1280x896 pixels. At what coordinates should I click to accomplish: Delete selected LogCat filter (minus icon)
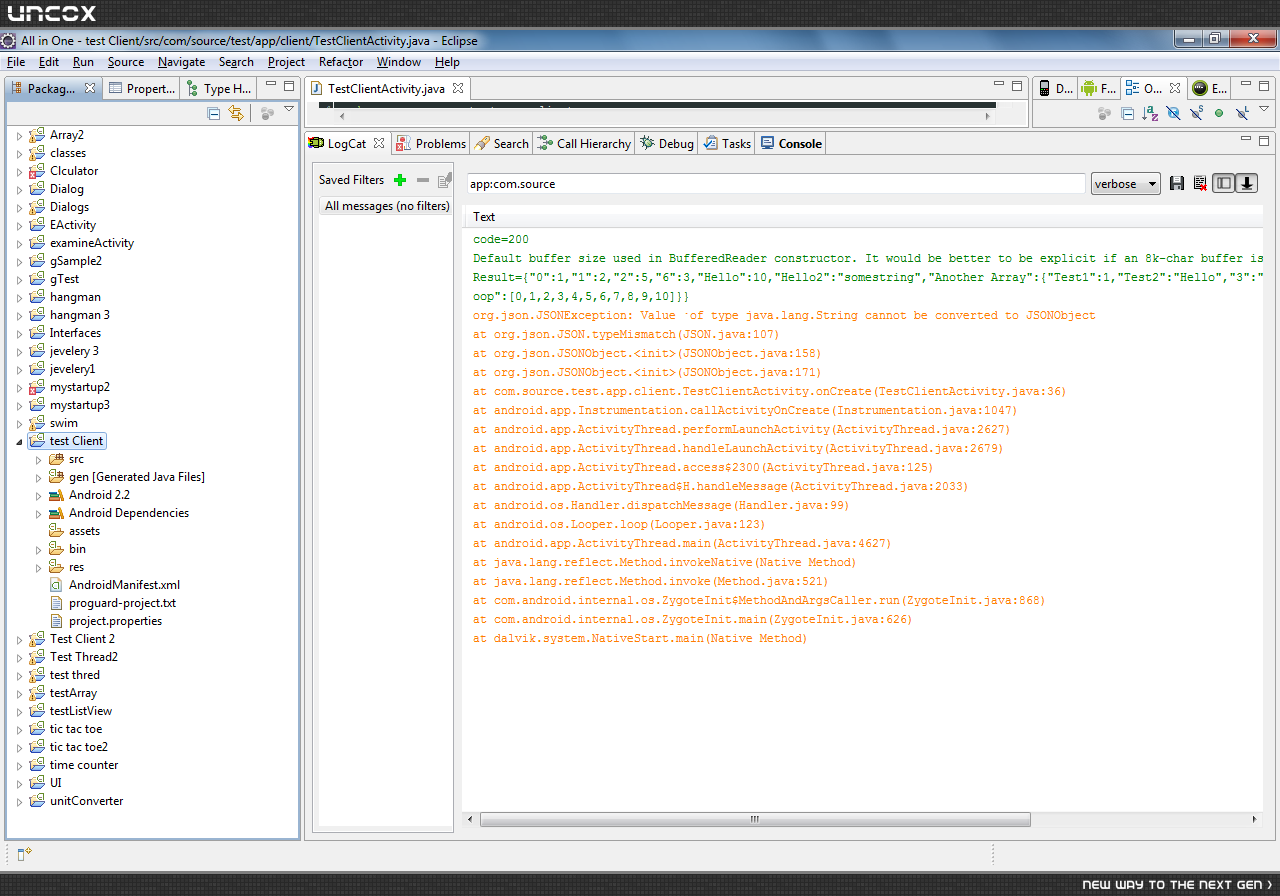pyautogui.click(x=422, y=180)
